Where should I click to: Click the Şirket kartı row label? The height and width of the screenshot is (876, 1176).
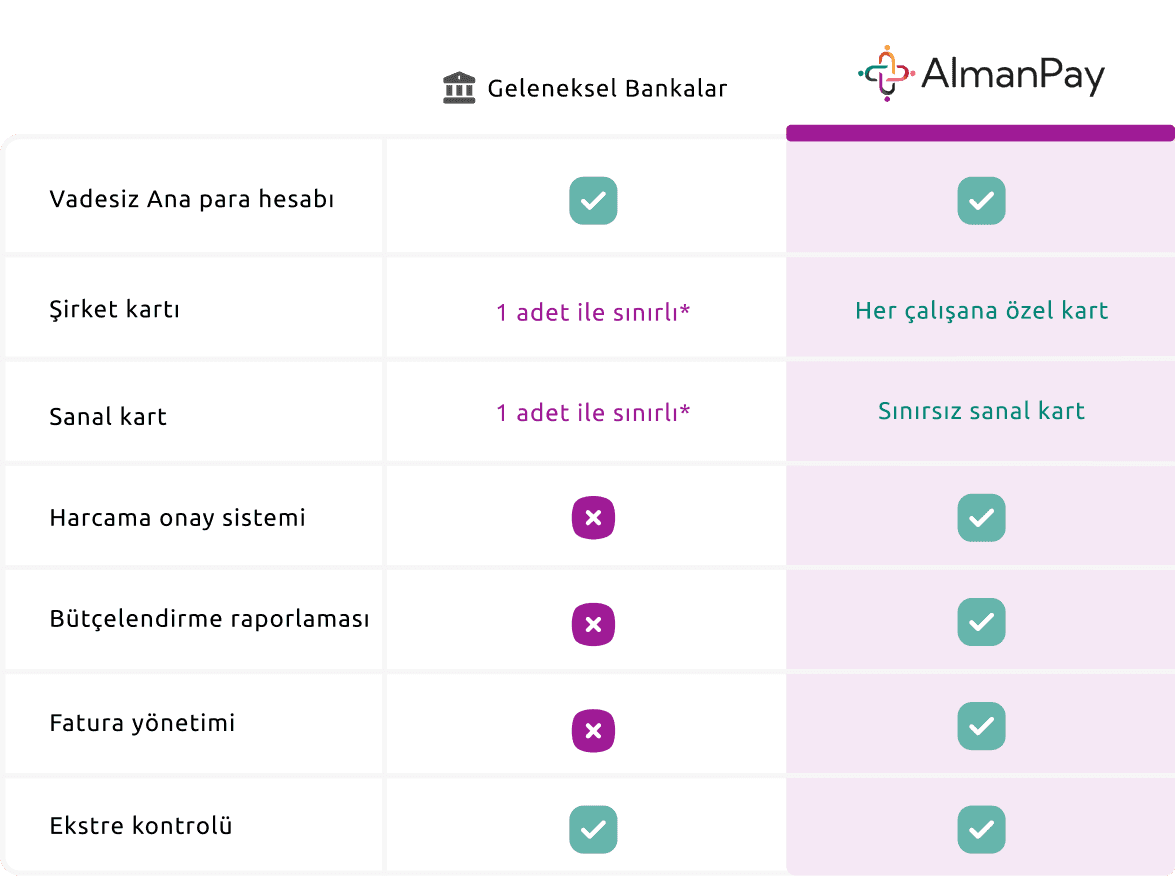(115, 309)
